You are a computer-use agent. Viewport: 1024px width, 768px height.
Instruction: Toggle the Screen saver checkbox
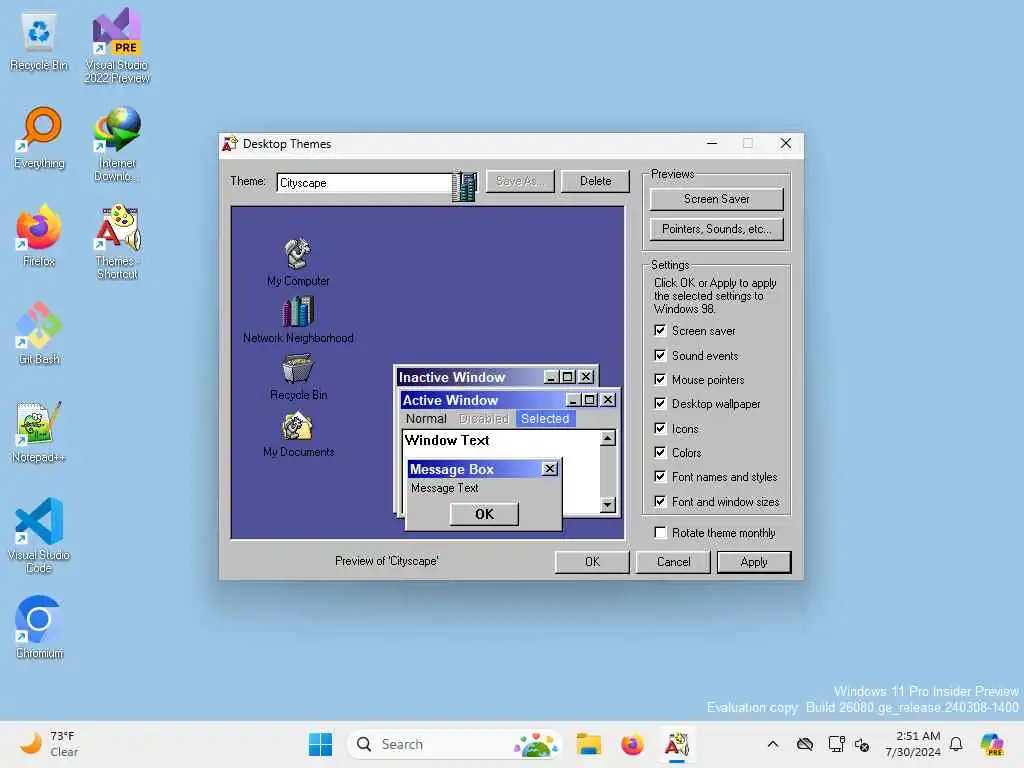[660, 330]
